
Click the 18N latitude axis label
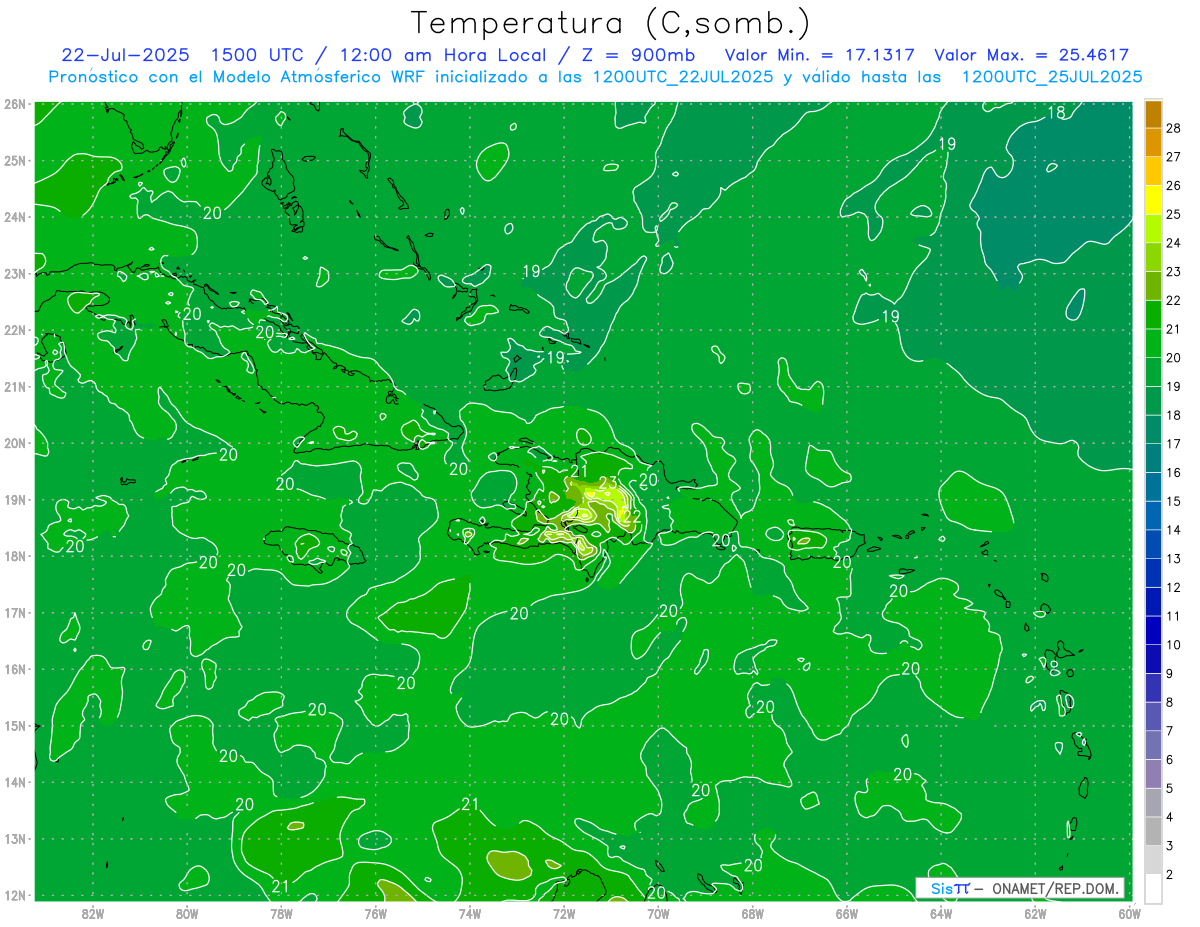(14, 556)
